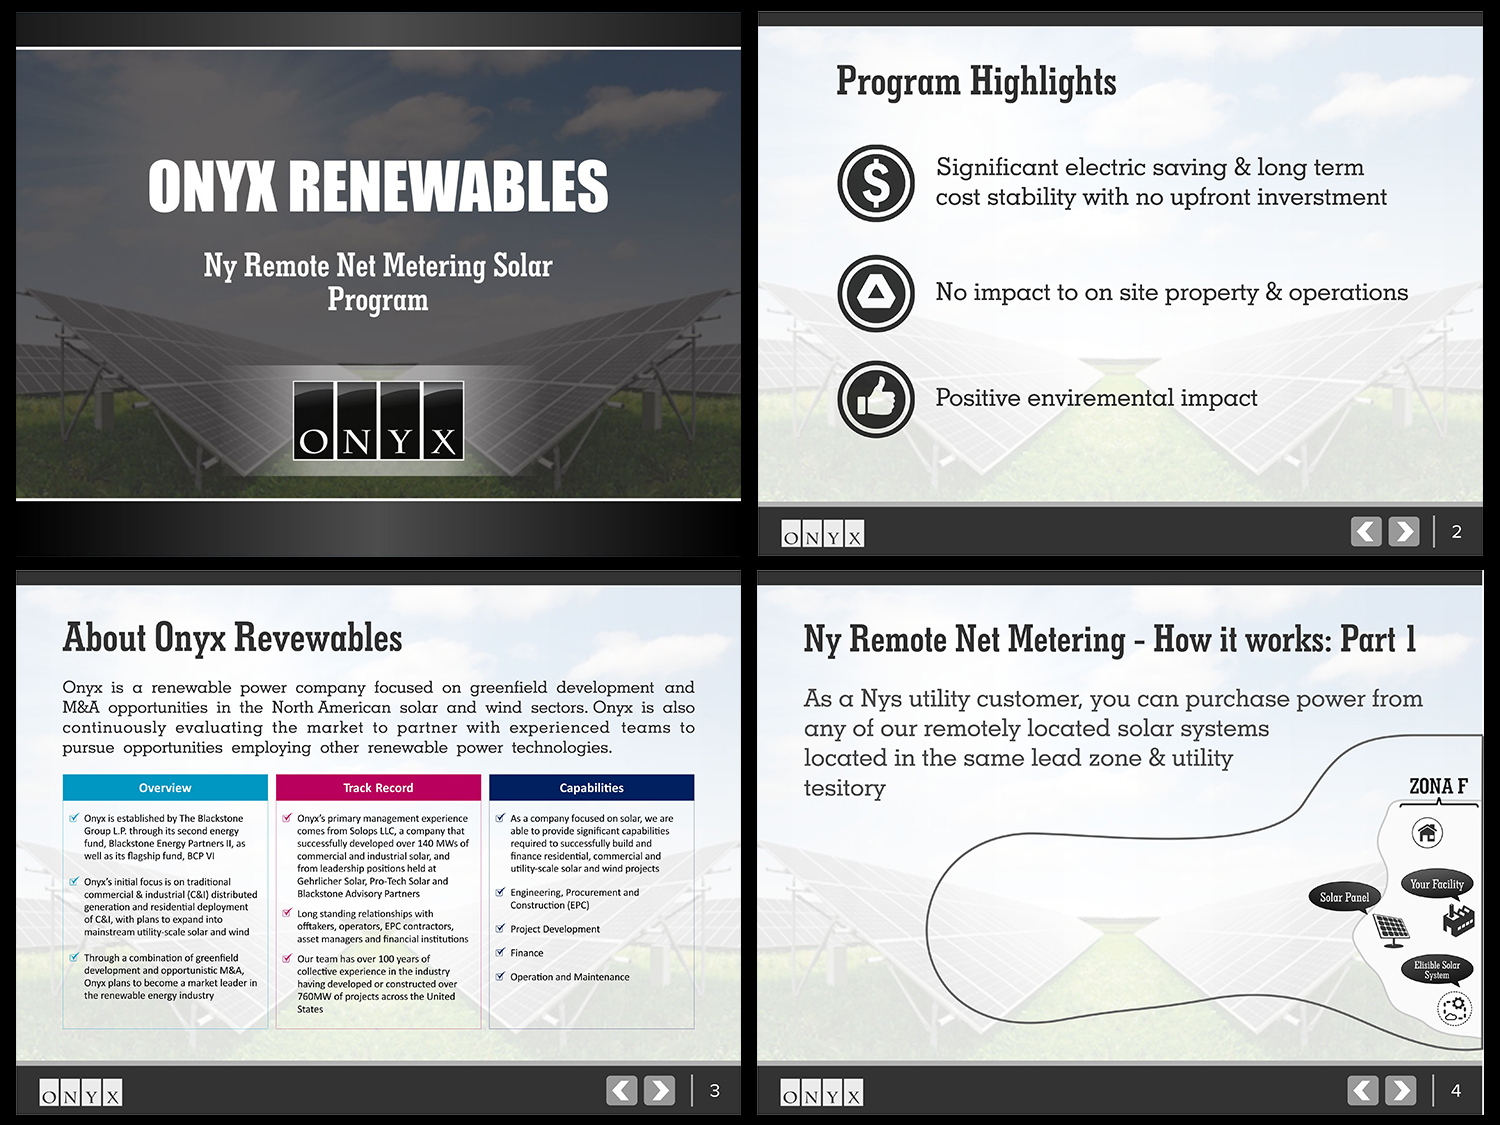This screenshot has height=1125, width=1500.
Task: Click checkmark beside 'Engineering, Procurement and Construction'
Action: pyautogui.click(x=501, y=892)
